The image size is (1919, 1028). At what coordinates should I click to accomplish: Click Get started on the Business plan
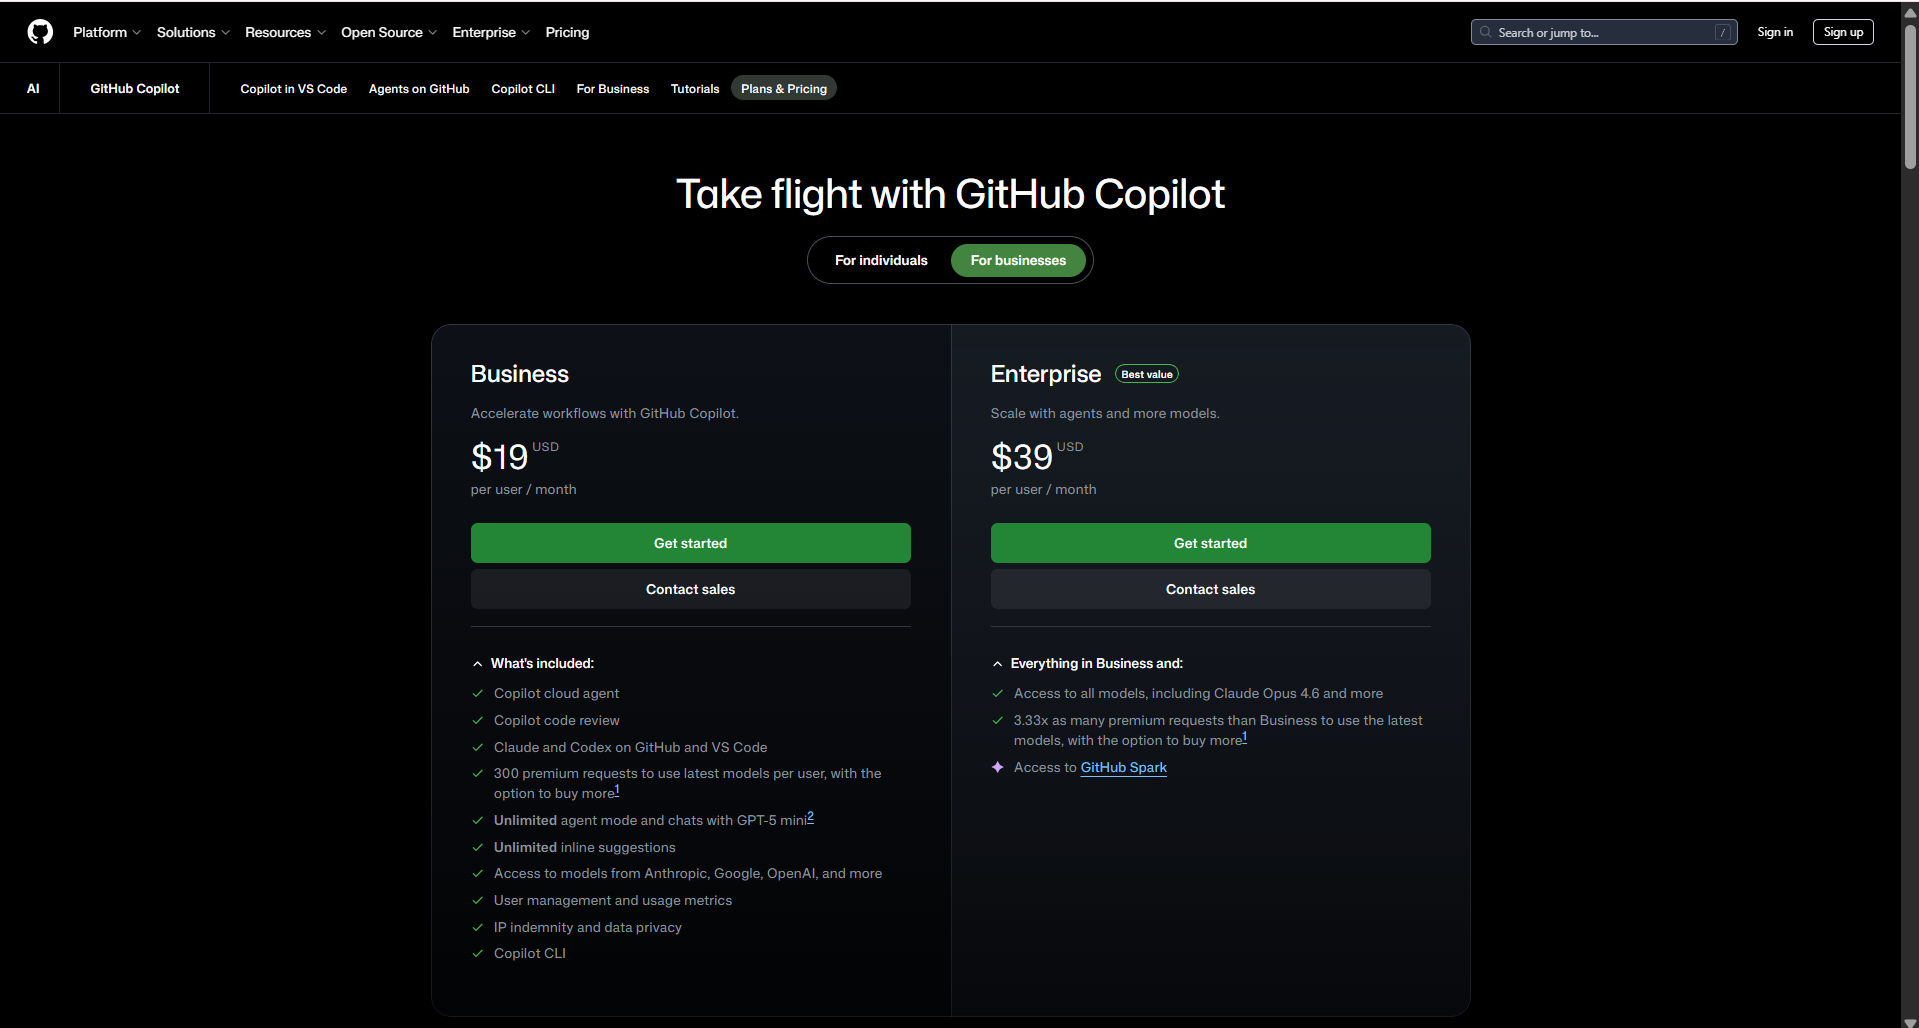click(x=690, y=542)
